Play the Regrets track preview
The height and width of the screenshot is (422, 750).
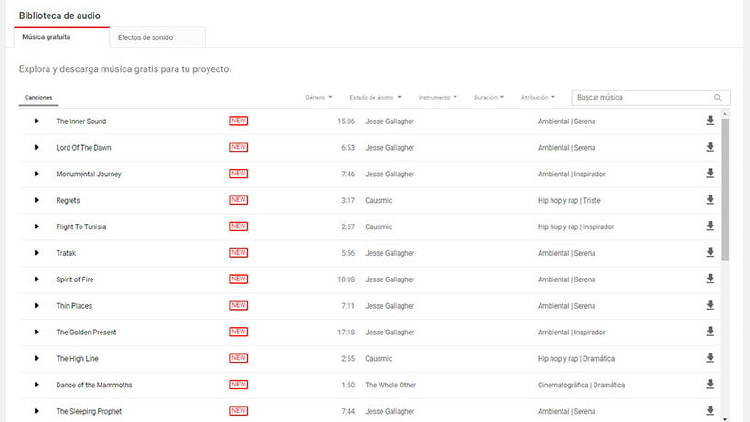pos(36,200)
